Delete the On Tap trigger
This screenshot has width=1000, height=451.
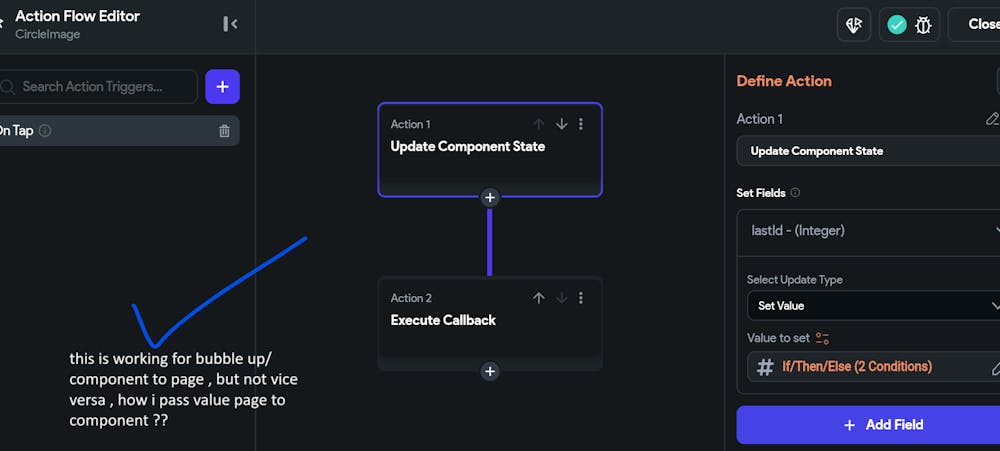coord(224,131)
